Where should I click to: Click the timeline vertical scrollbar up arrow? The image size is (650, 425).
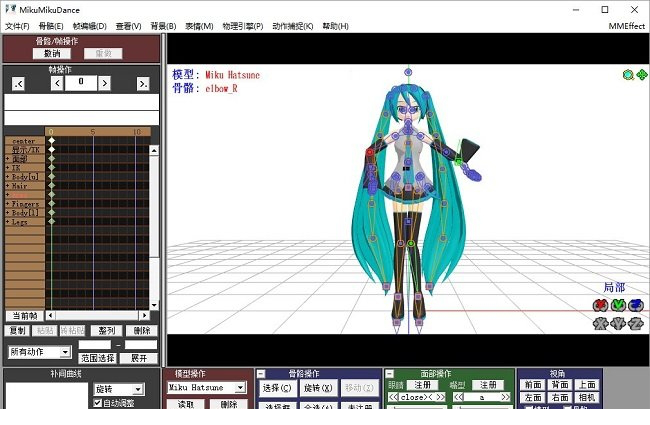154,151
